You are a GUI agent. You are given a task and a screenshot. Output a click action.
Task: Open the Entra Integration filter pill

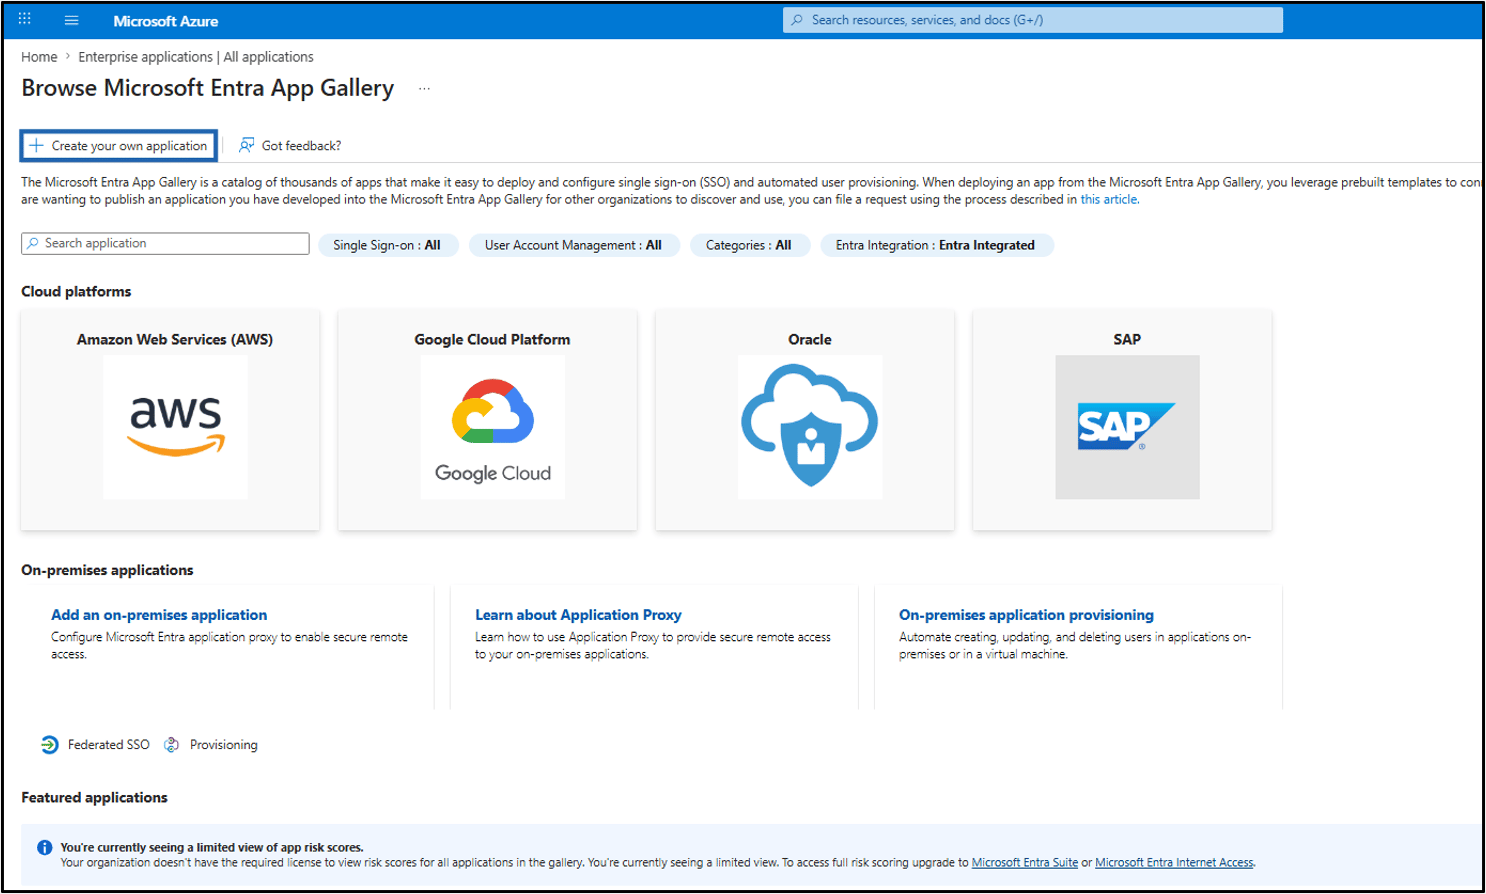coord(936,245)
